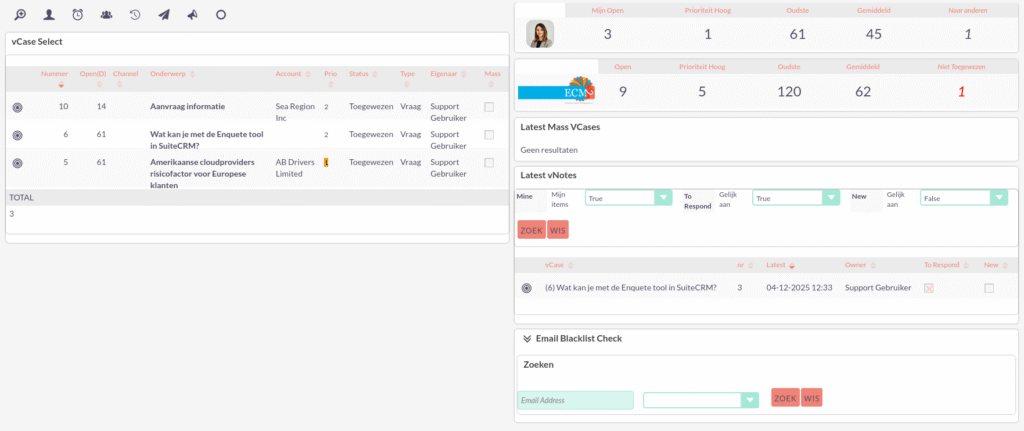Open the New filter dropdown set to False
This screenshot has width=1024, height=431.
(963, 198)
